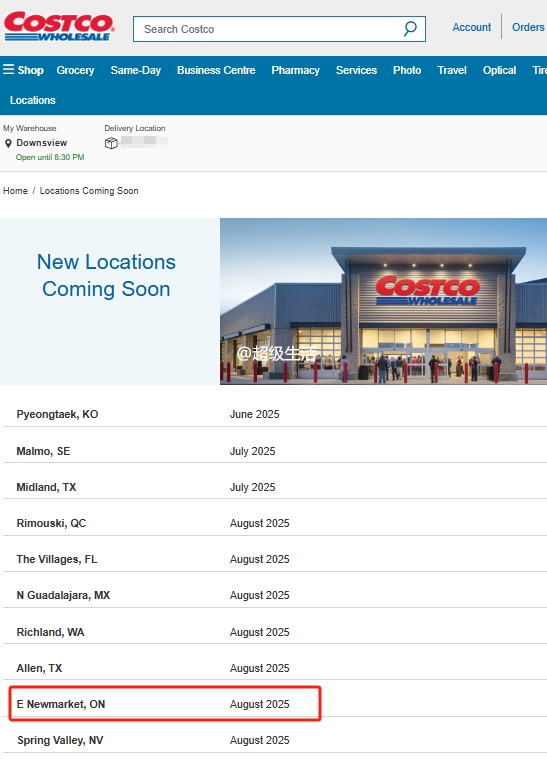Viewport: 547px width, 777px height.
Task: Click June 2025 opening date
Action: (x=255, y=414)
